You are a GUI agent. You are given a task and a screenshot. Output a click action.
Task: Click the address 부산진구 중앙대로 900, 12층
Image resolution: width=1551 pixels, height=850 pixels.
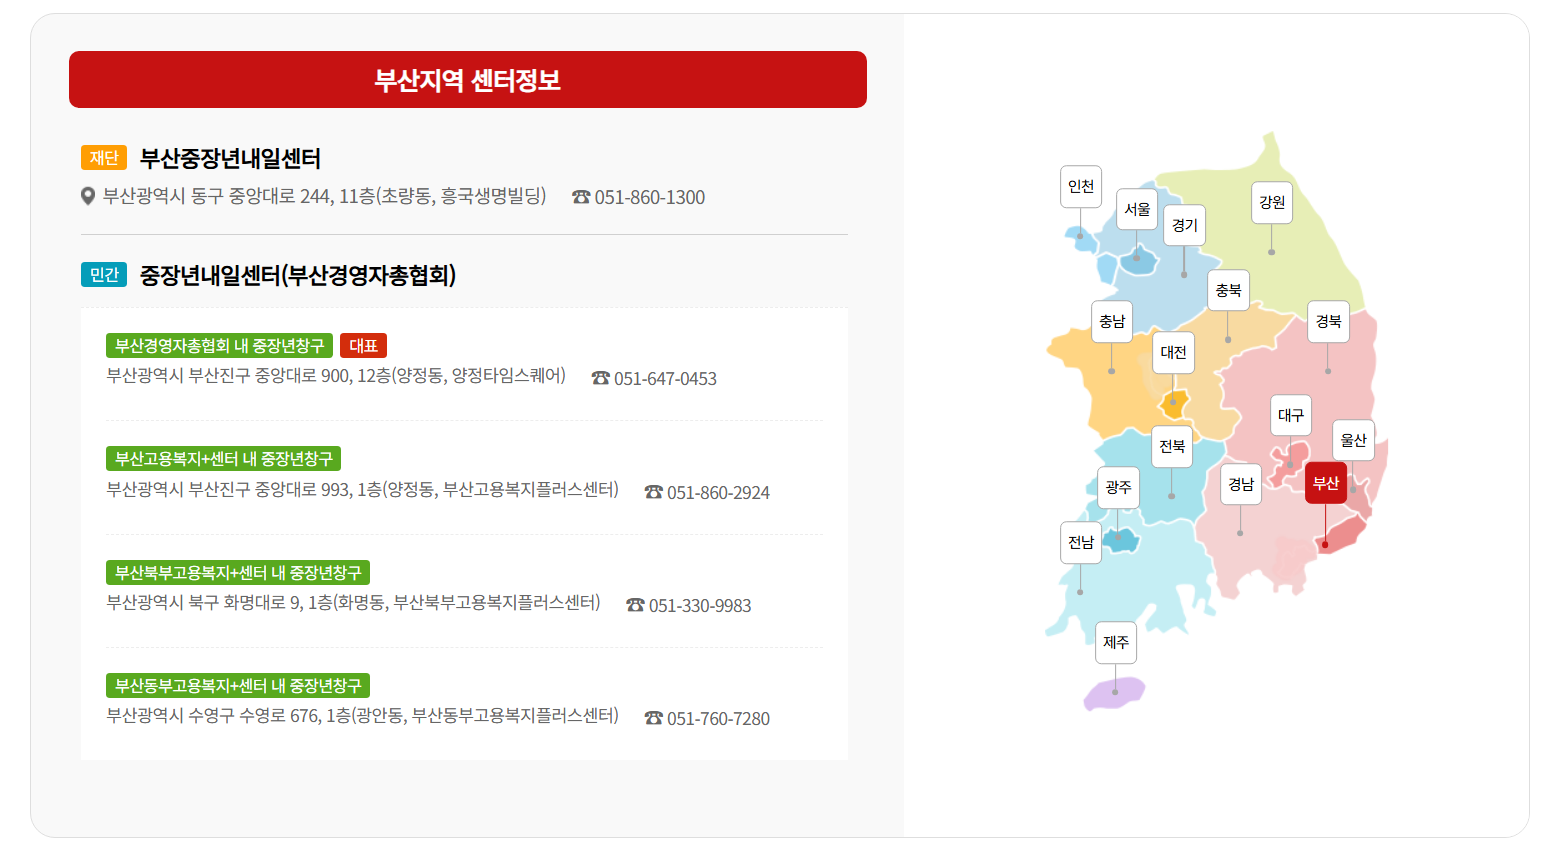(336, 376)
